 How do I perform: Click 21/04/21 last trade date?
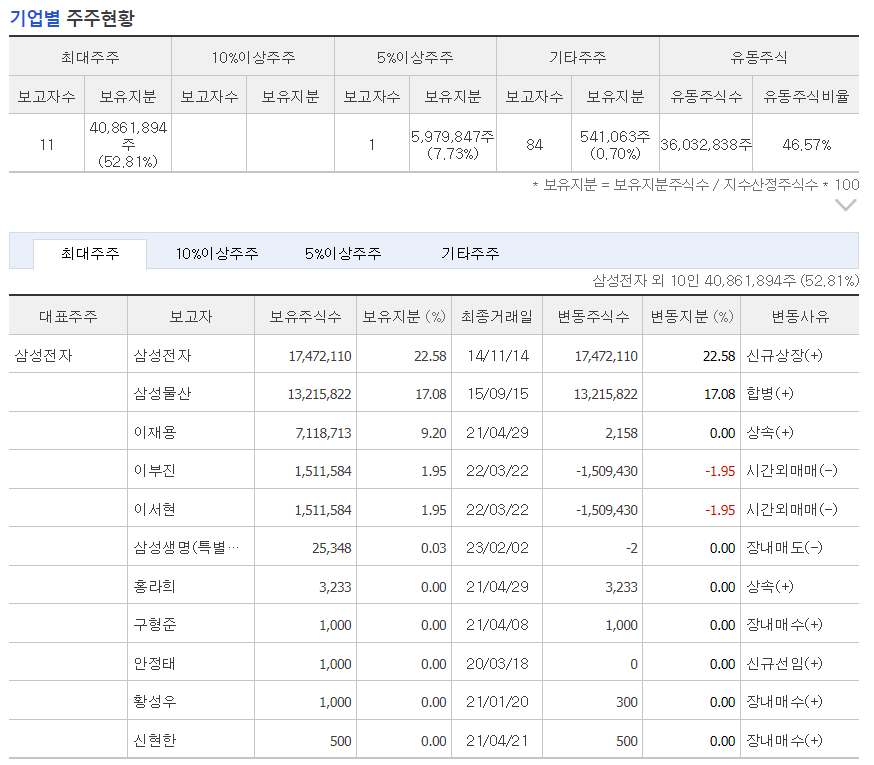[498, 740]
